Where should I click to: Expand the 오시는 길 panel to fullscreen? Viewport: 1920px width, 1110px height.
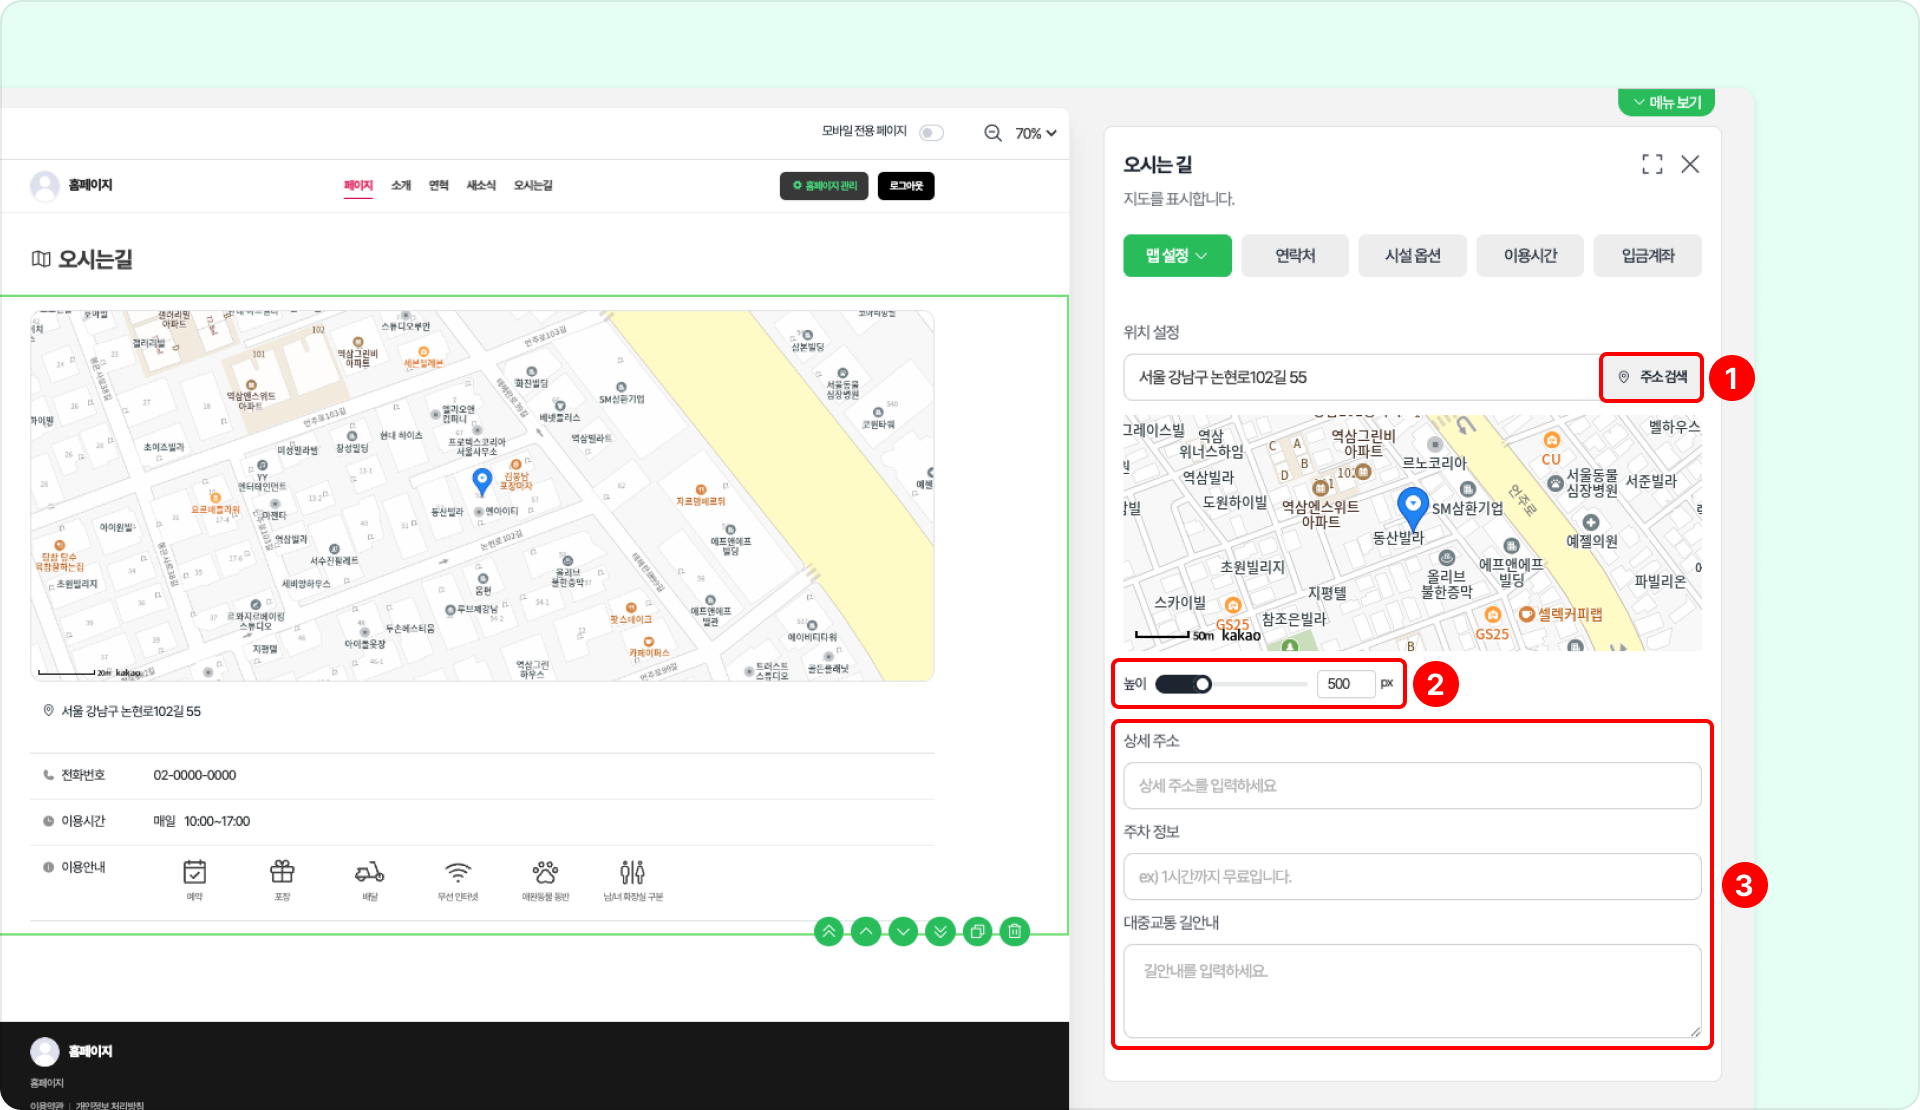coord(1652,164)
